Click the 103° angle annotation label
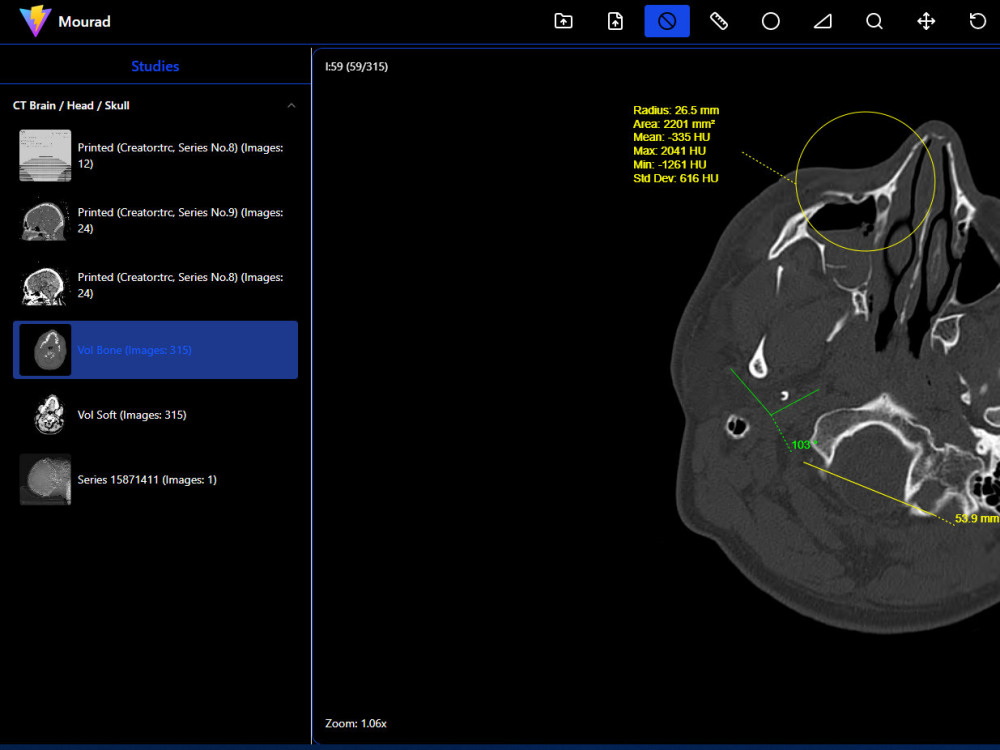The height and width of the screenshot is (750, 1000). pos(804,445)
